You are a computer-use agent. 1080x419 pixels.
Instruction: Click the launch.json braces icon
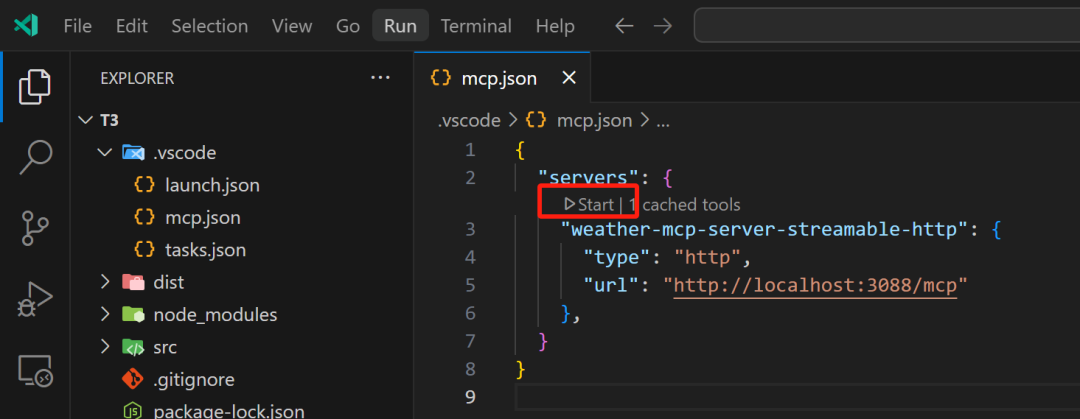pos(145,185)
